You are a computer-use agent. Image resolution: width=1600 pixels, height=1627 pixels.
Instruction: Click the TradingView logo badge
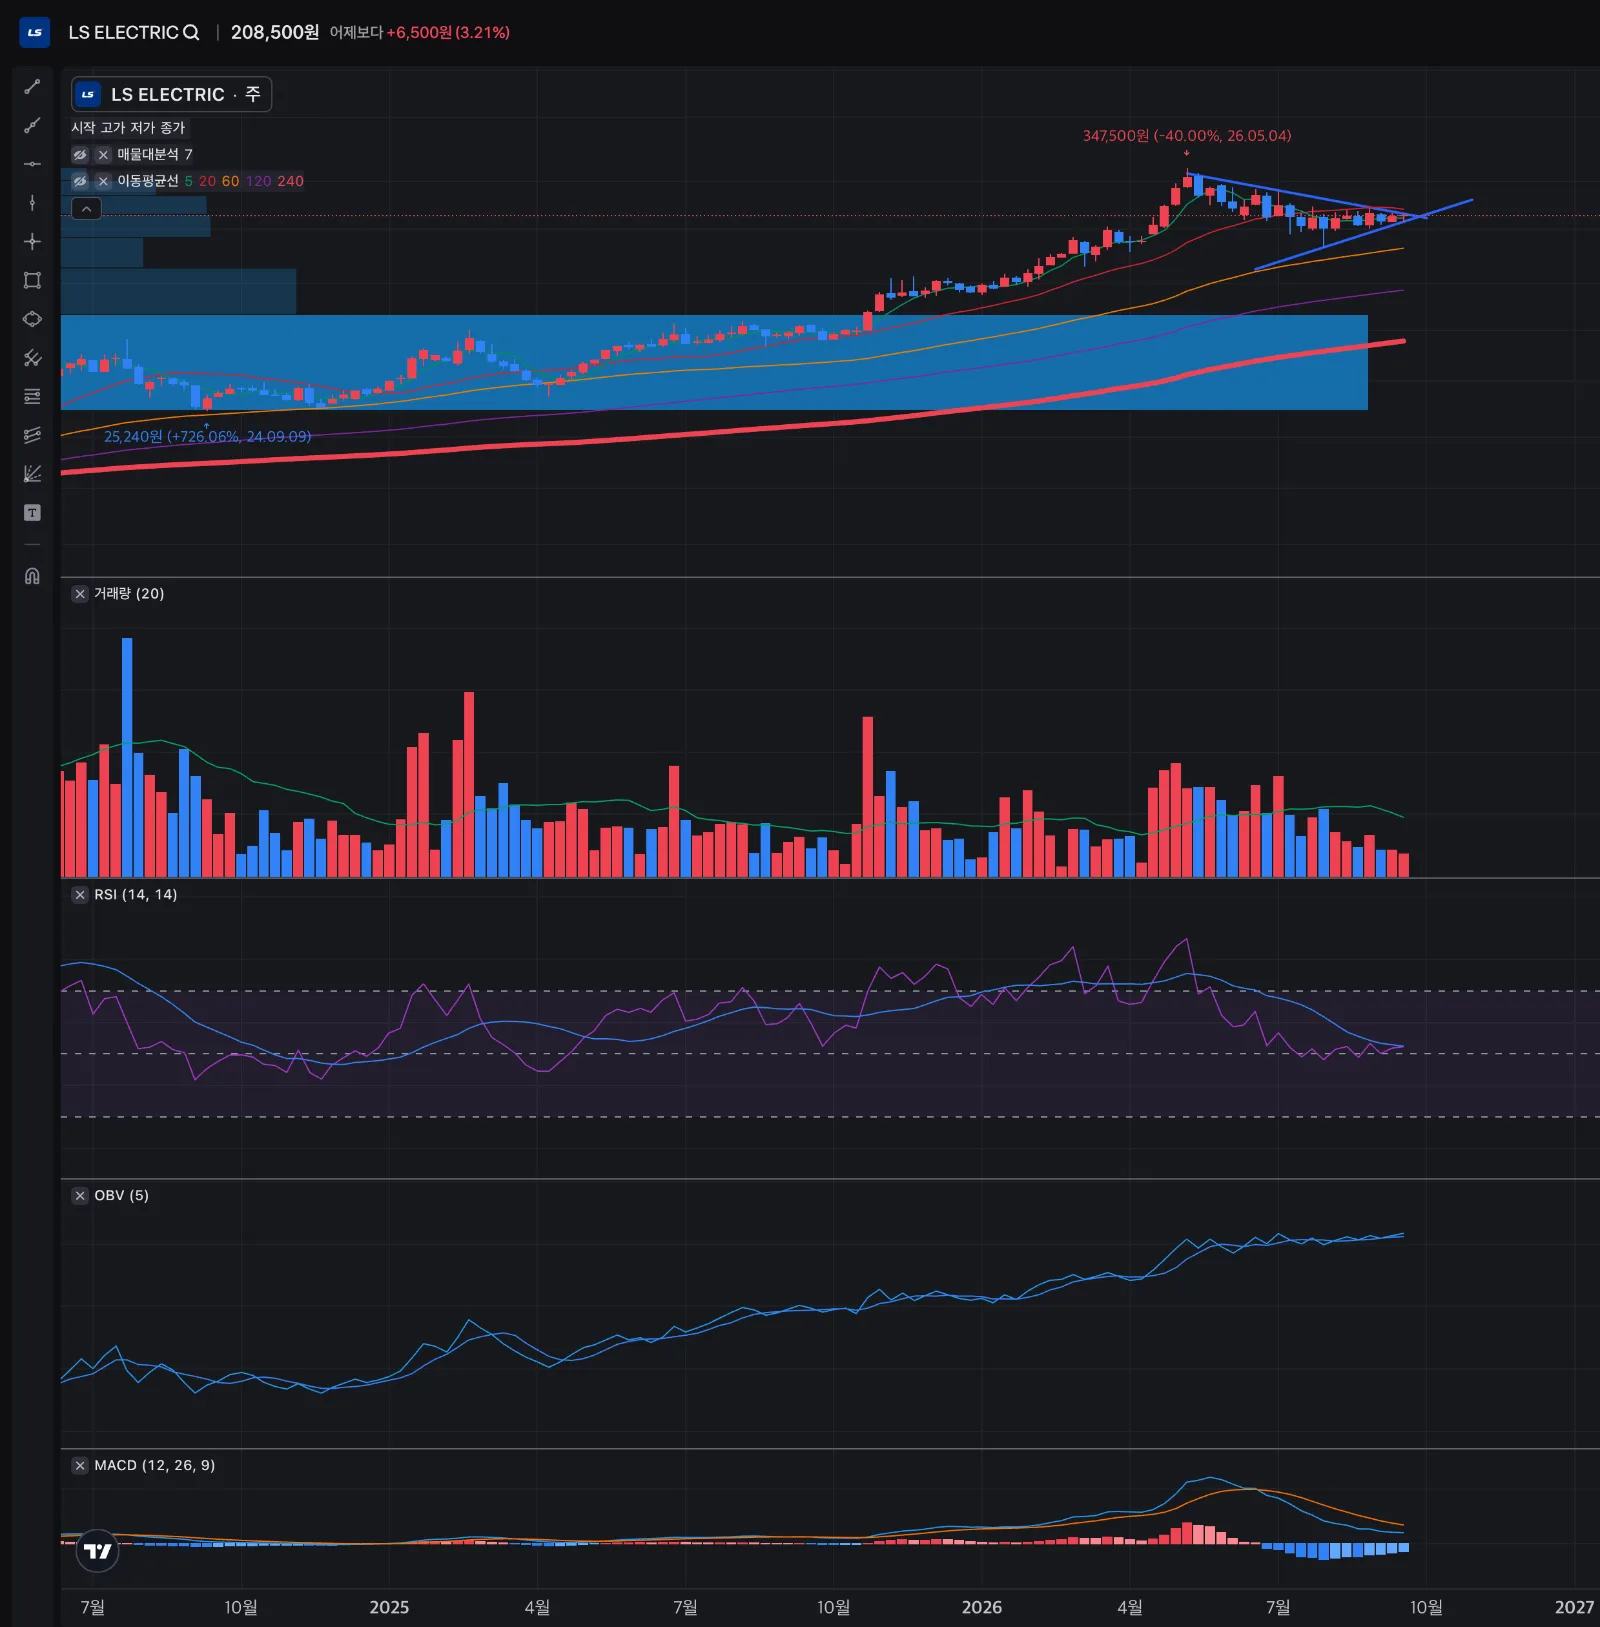(x=98, y=1551)
